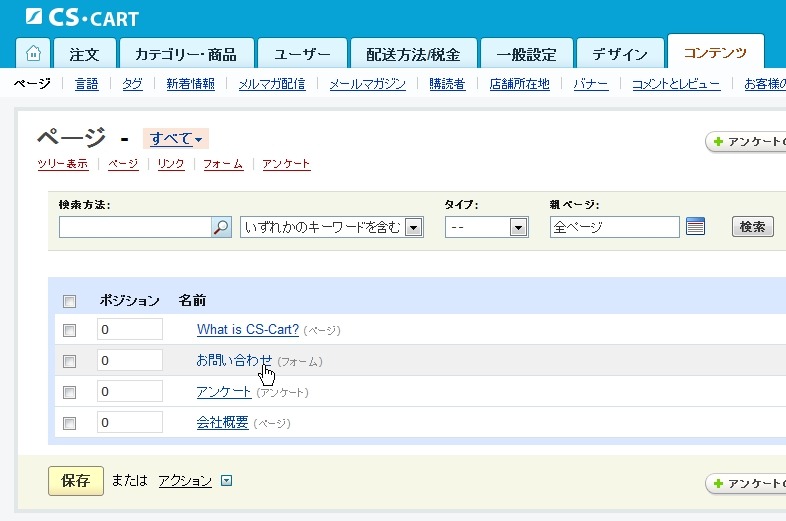786x521 pixels.
Task: Open the 新着情報 submenu link
Action: tap(190, 84)
